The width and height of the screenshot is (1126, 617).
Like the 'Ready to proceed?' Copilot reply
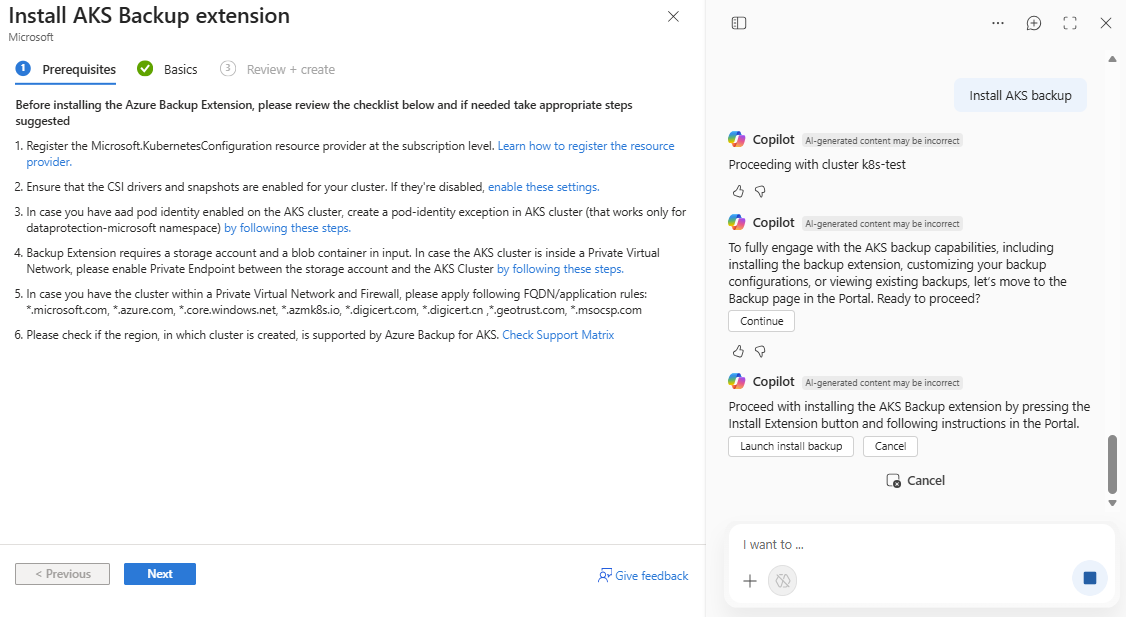[738, 351]
